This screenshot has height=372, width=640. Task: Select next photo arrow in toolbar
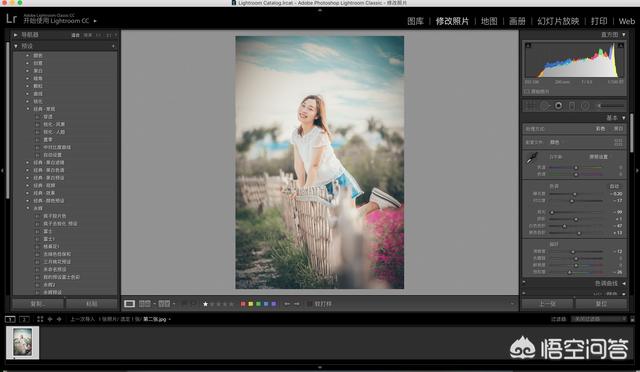(x=297, y=304)
